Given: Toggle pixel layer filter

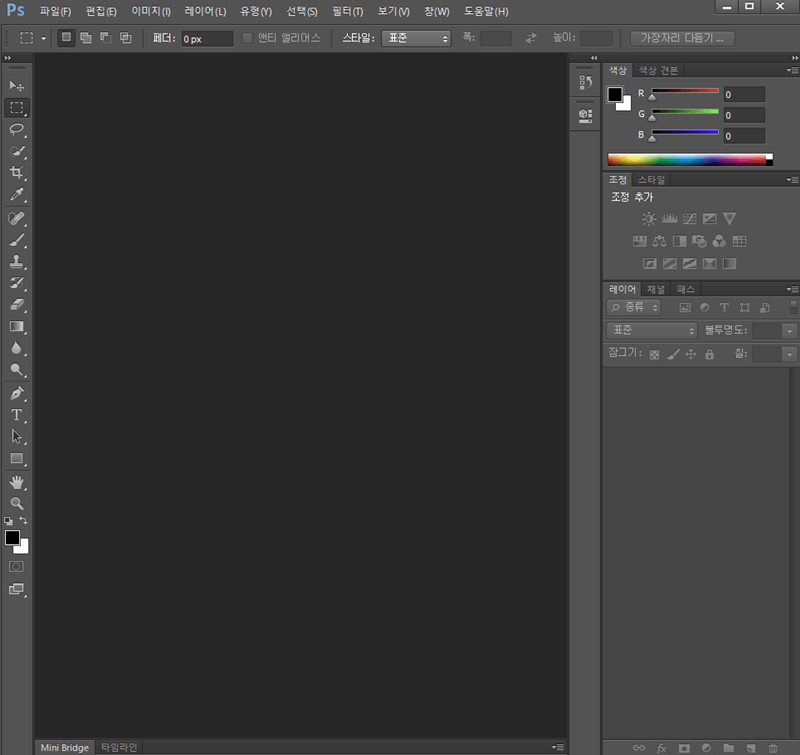Looking at the screenshot, I should (685, 308).
